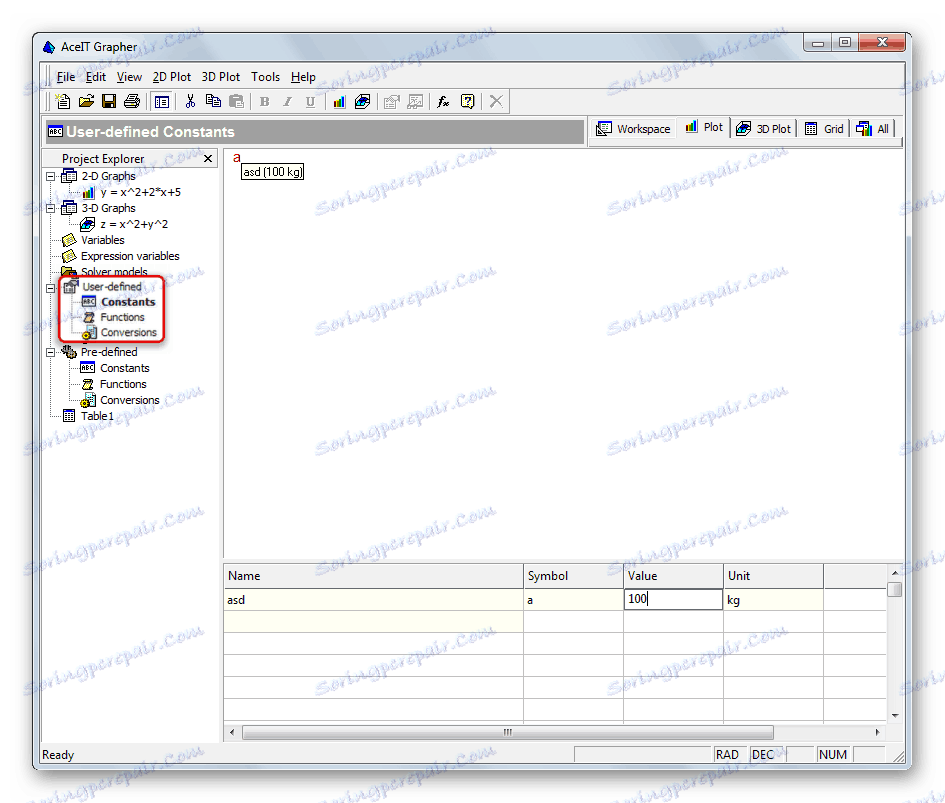Switch to the Grid view tab
The height and width of the screenshot is (803, 945).
pos(824,128)
